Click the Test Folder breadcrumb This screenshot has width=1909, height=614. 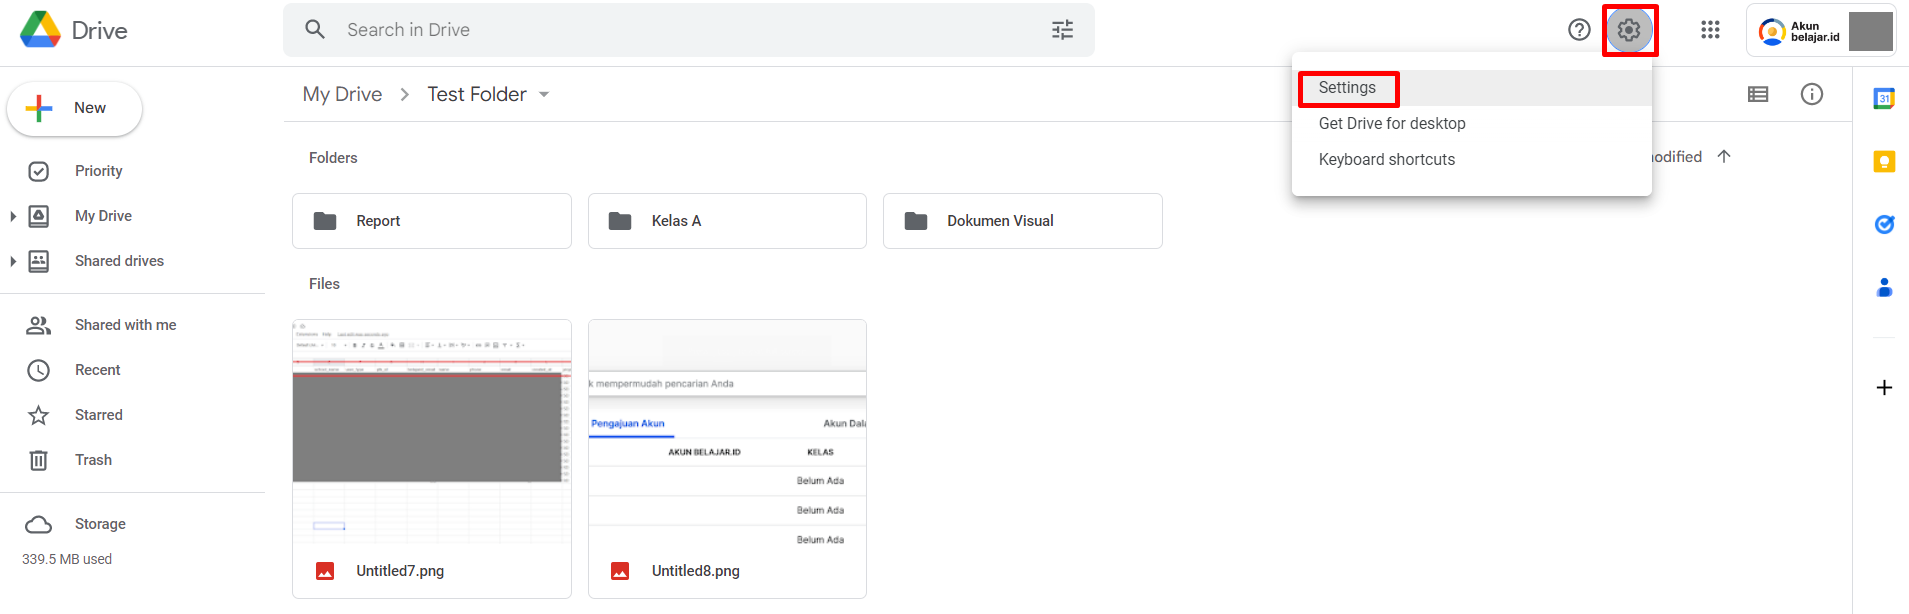[477, 94]
